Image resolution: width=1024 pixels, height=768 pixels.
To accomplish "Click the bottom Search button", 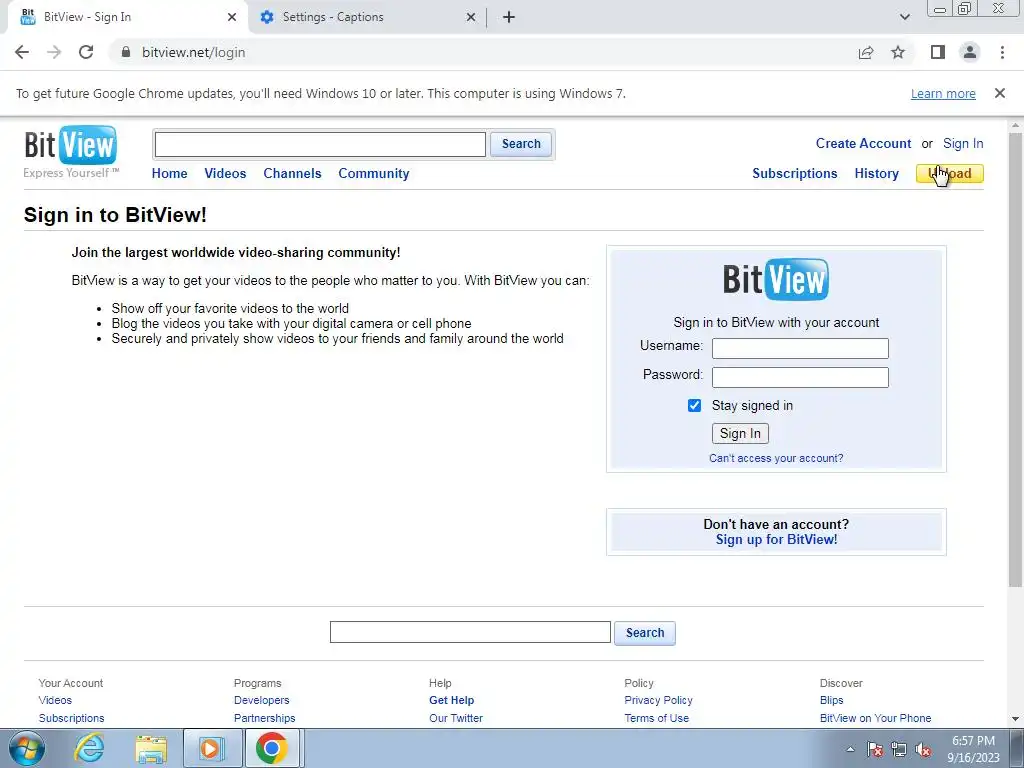I will pos(645,633).
